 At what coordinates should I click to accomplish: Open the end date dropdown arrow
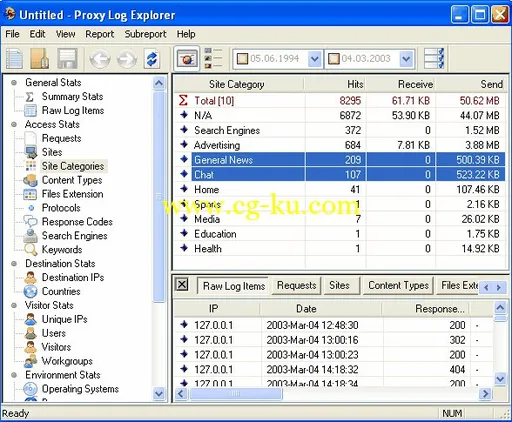click(x=406, y=59)
